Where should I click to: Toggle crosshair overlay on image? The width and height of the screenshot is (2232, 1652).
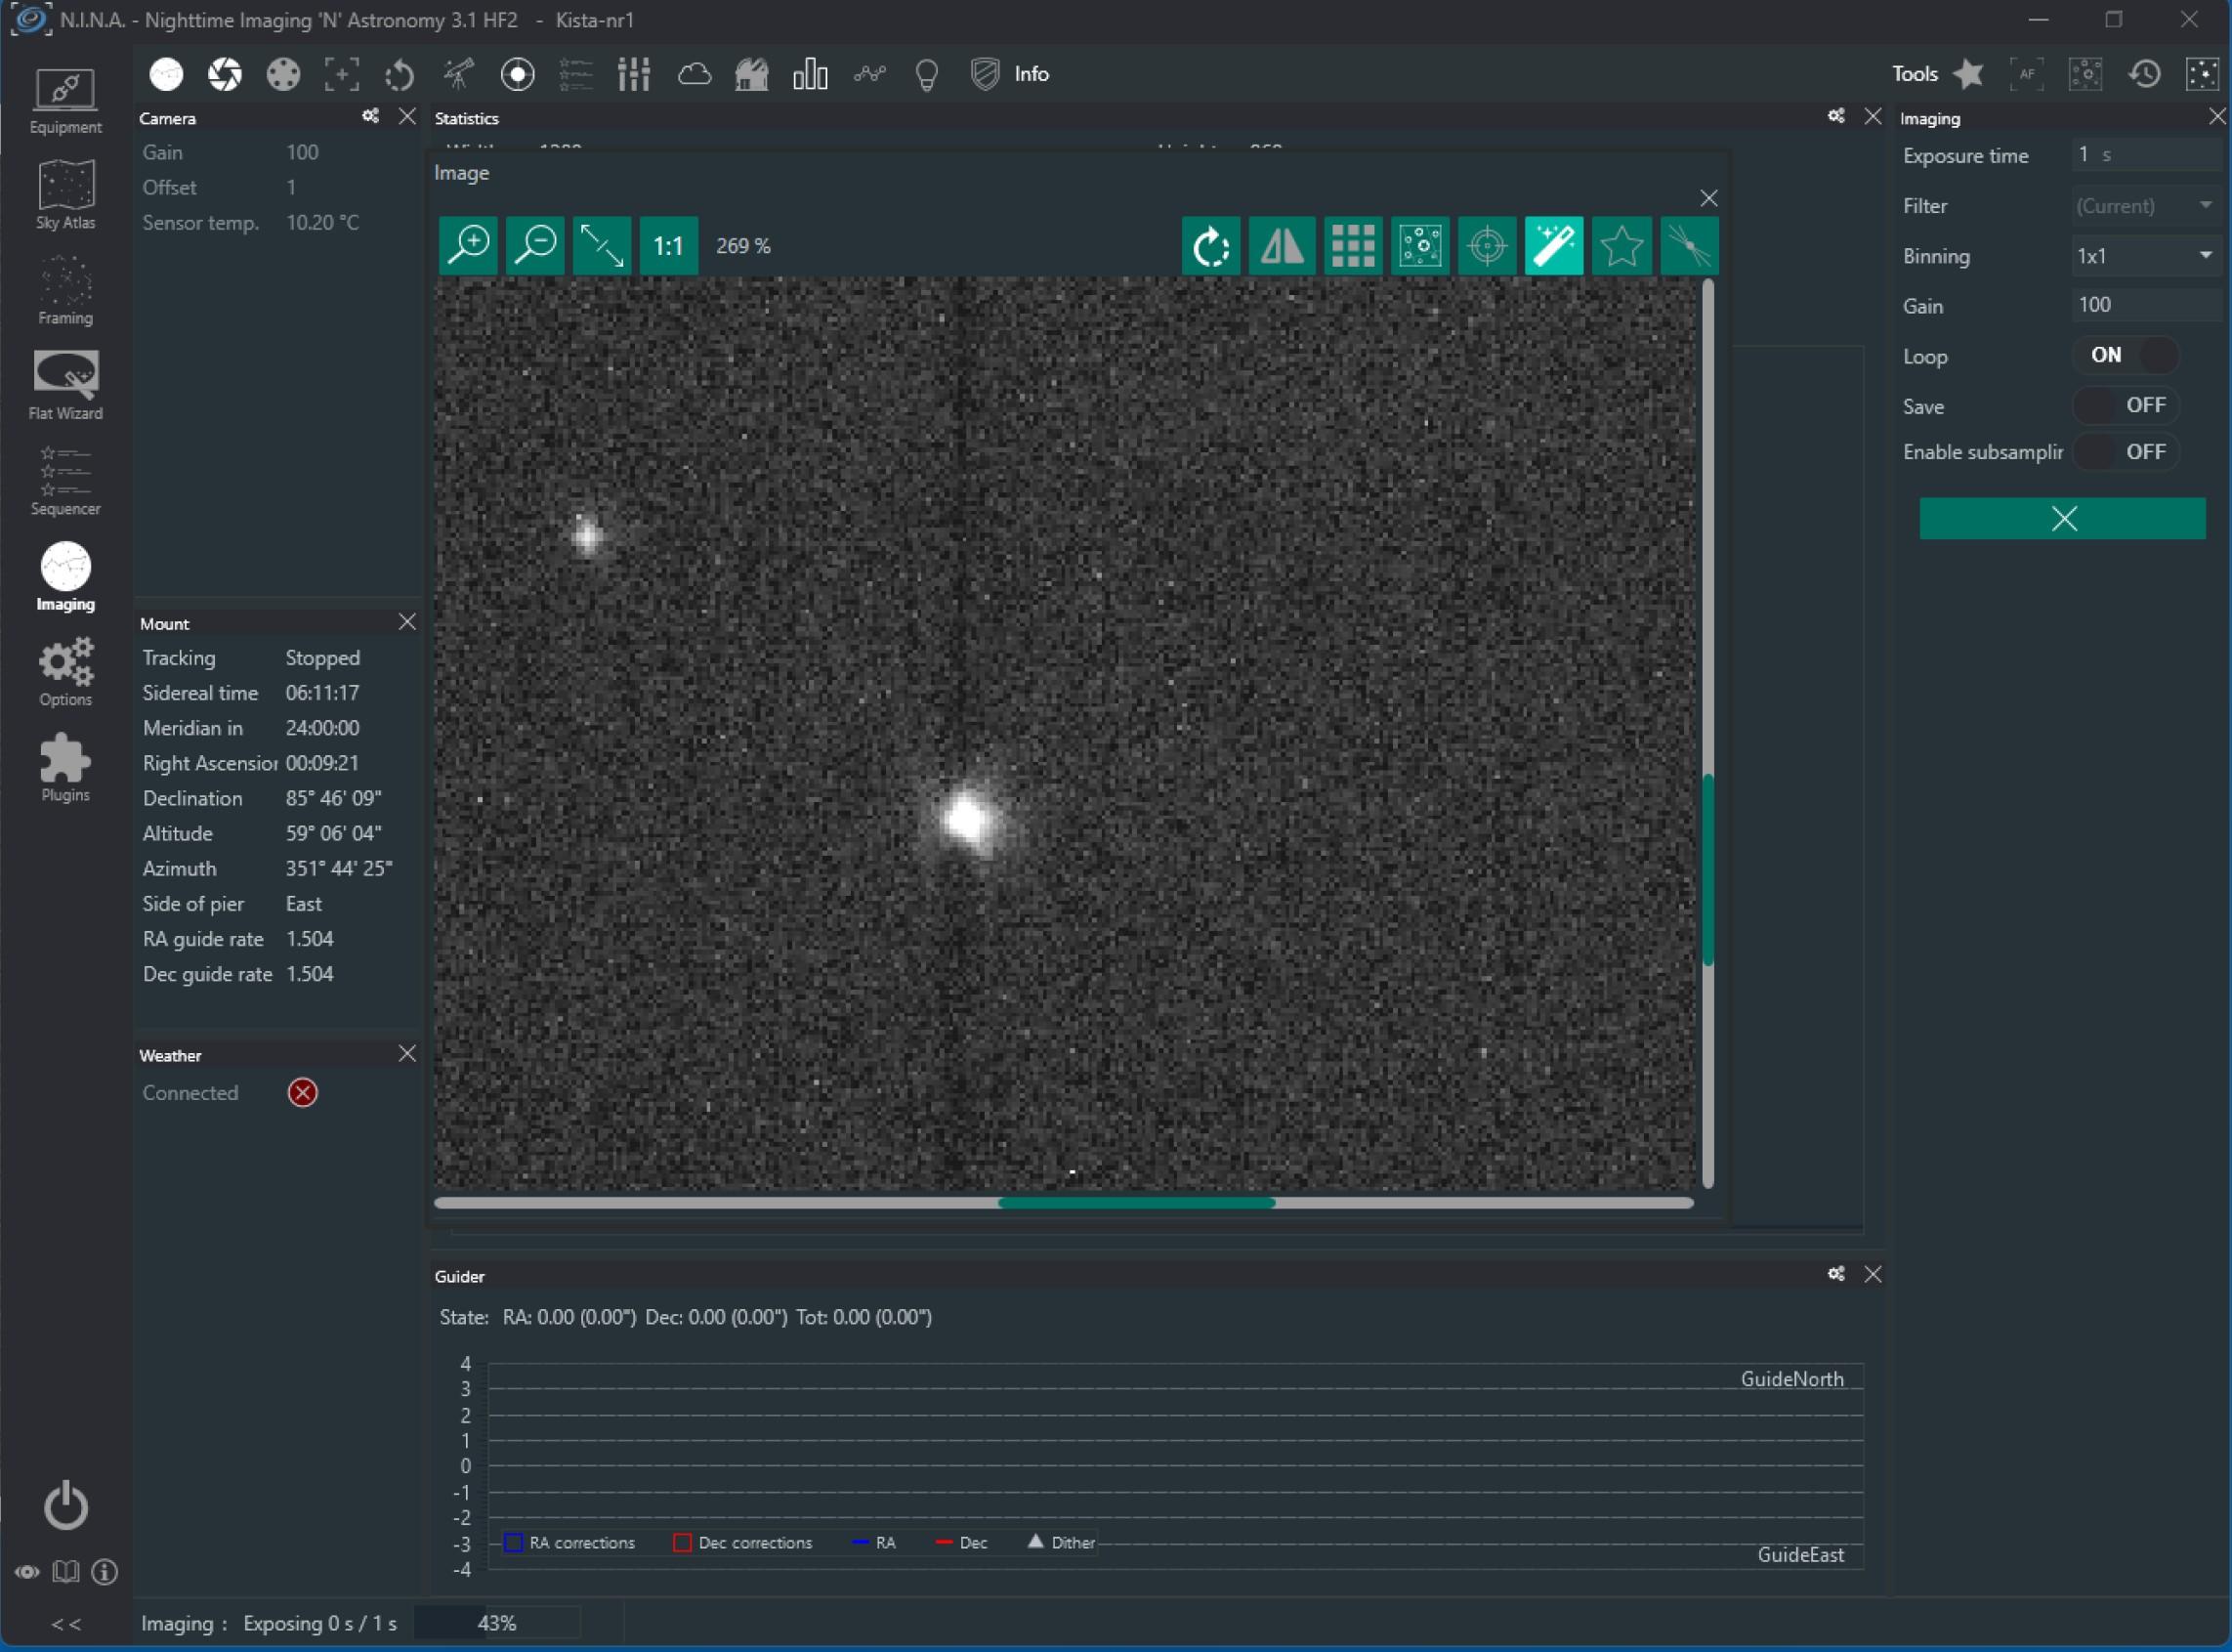pos(1487,246)
